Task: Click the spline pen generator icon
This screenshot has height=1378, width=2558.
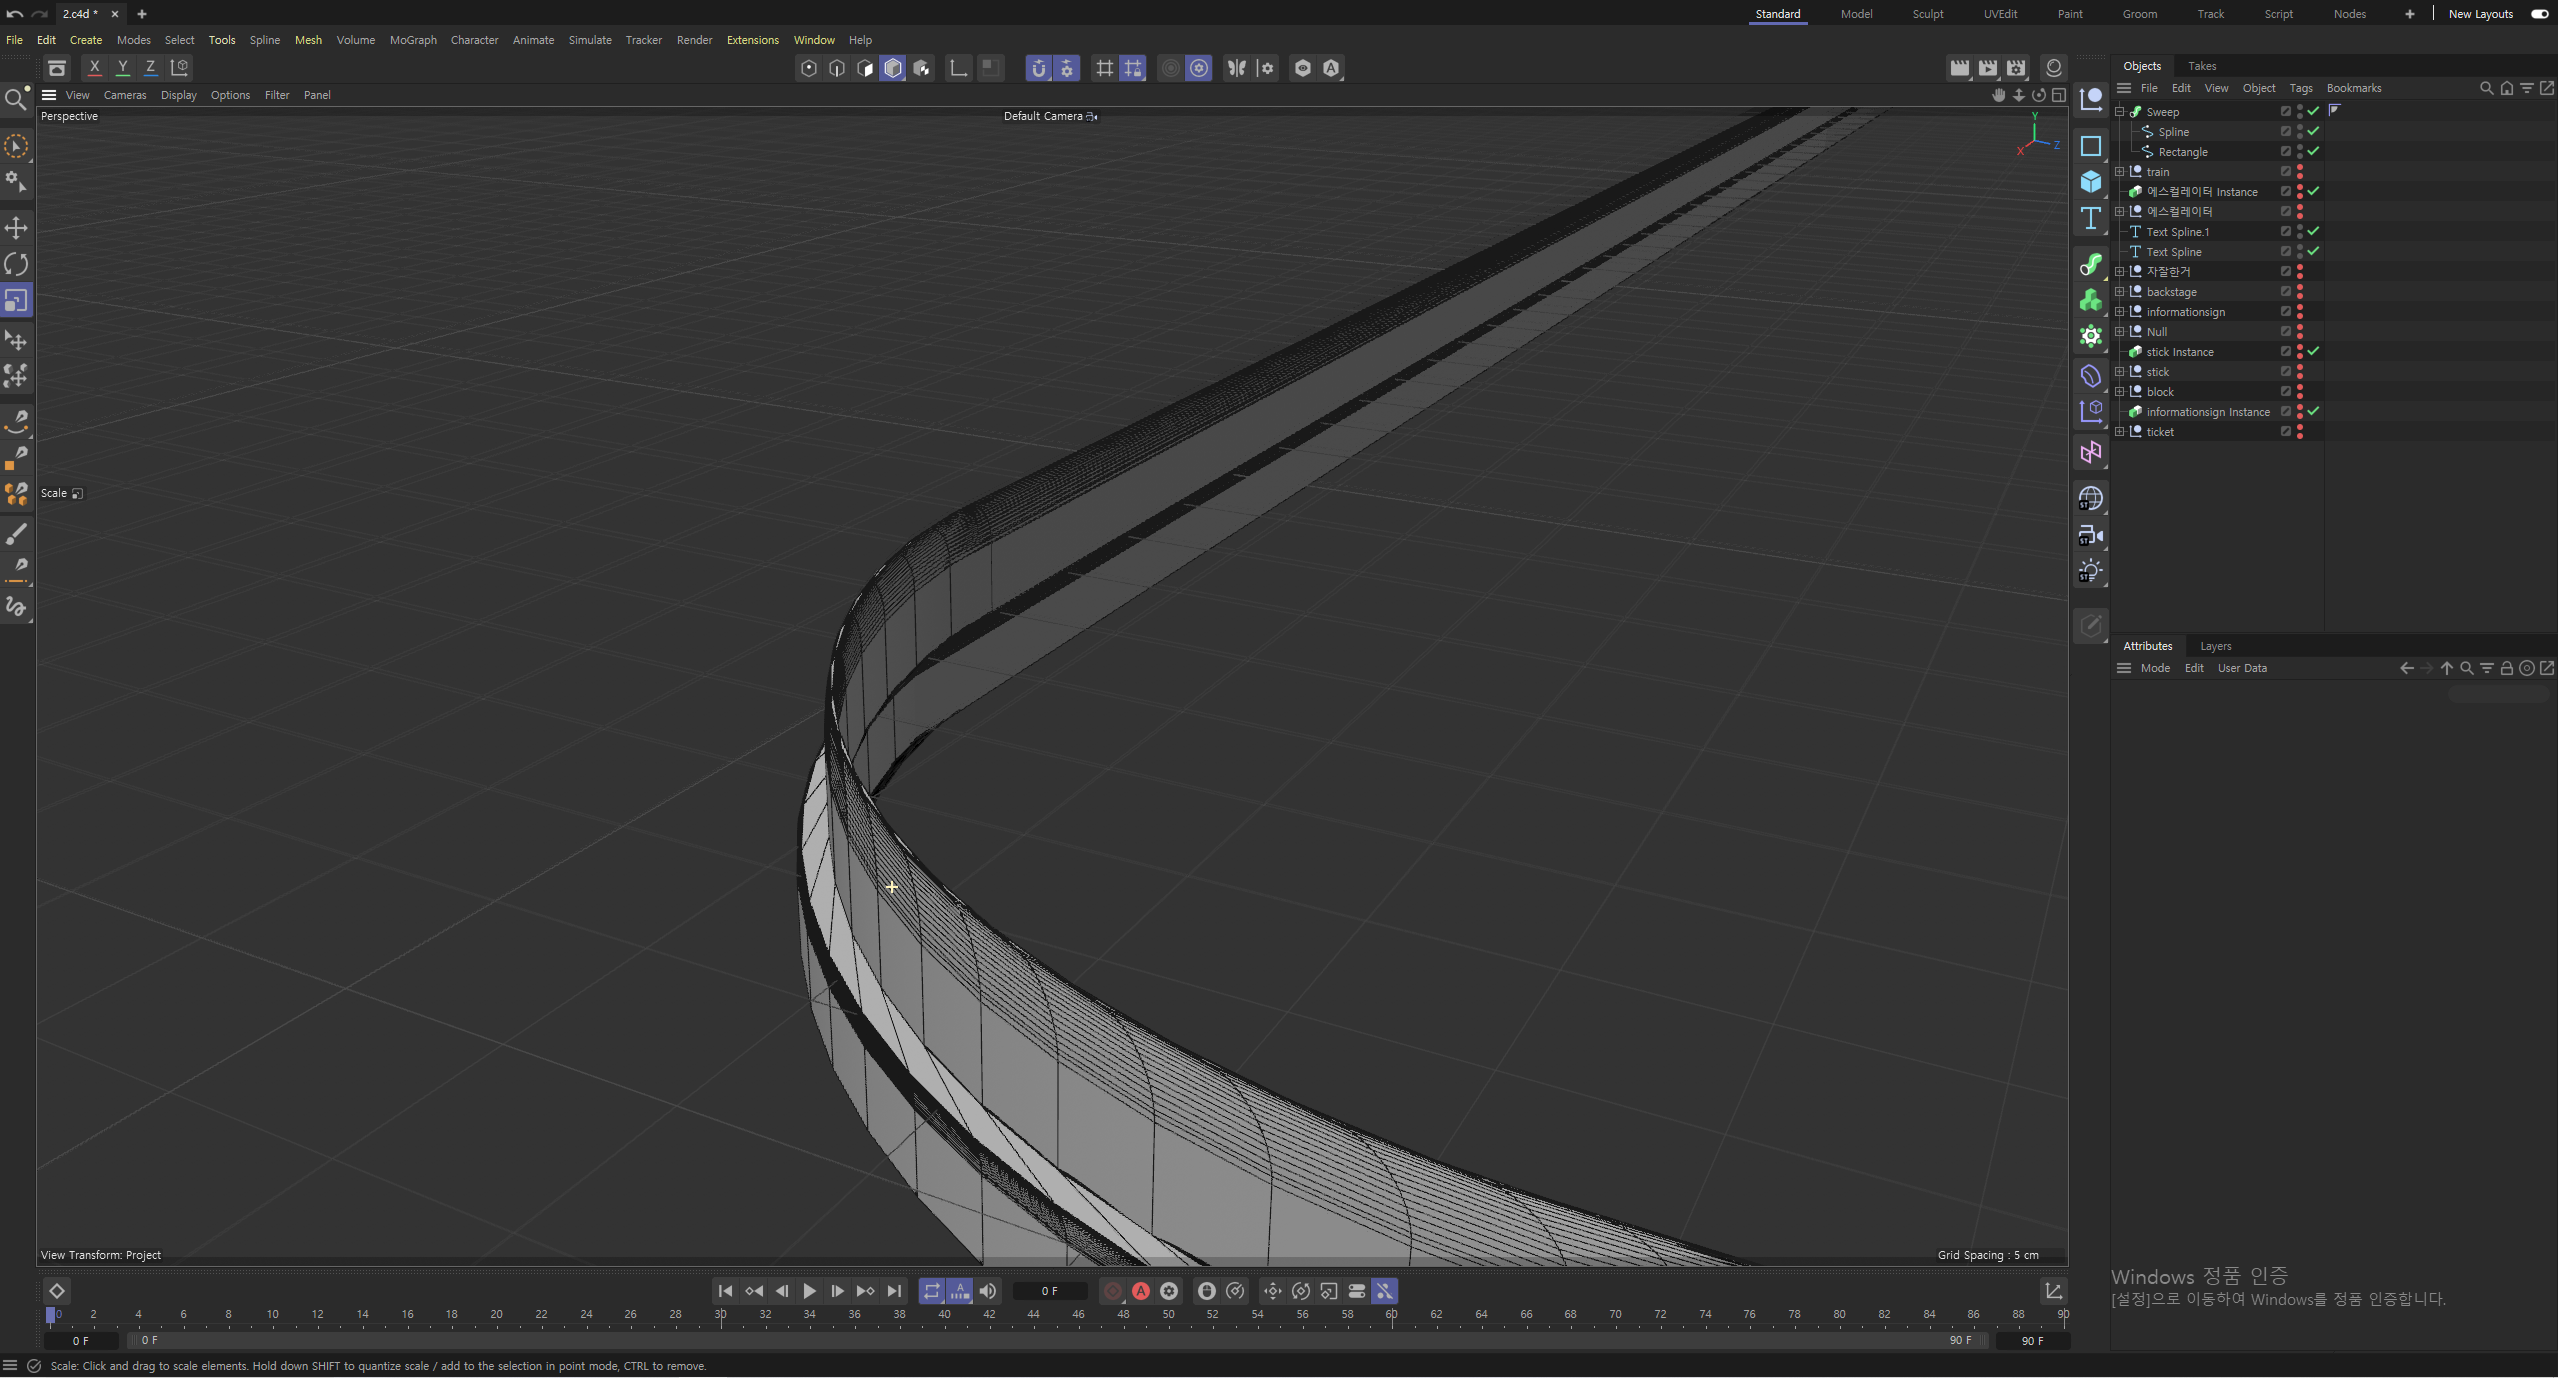Action: 2091,264
